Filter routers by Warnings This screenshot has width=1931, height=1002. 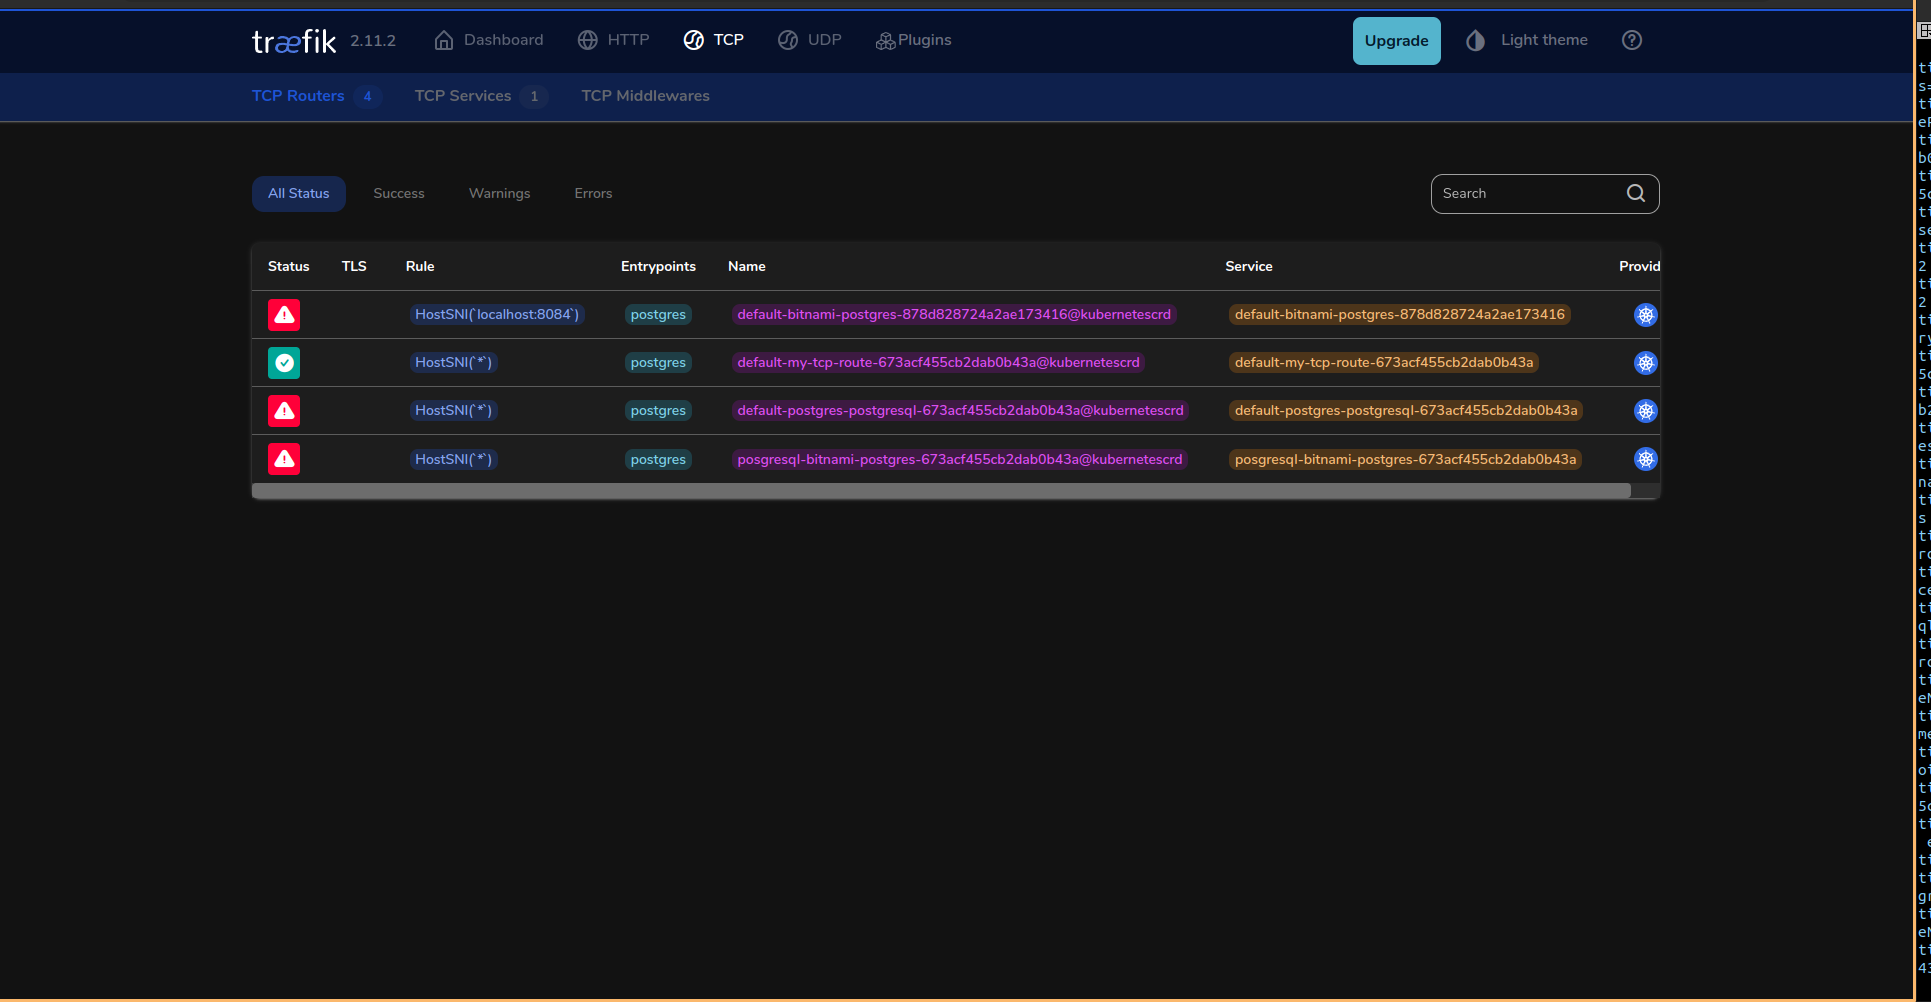(x=499, y=193)
